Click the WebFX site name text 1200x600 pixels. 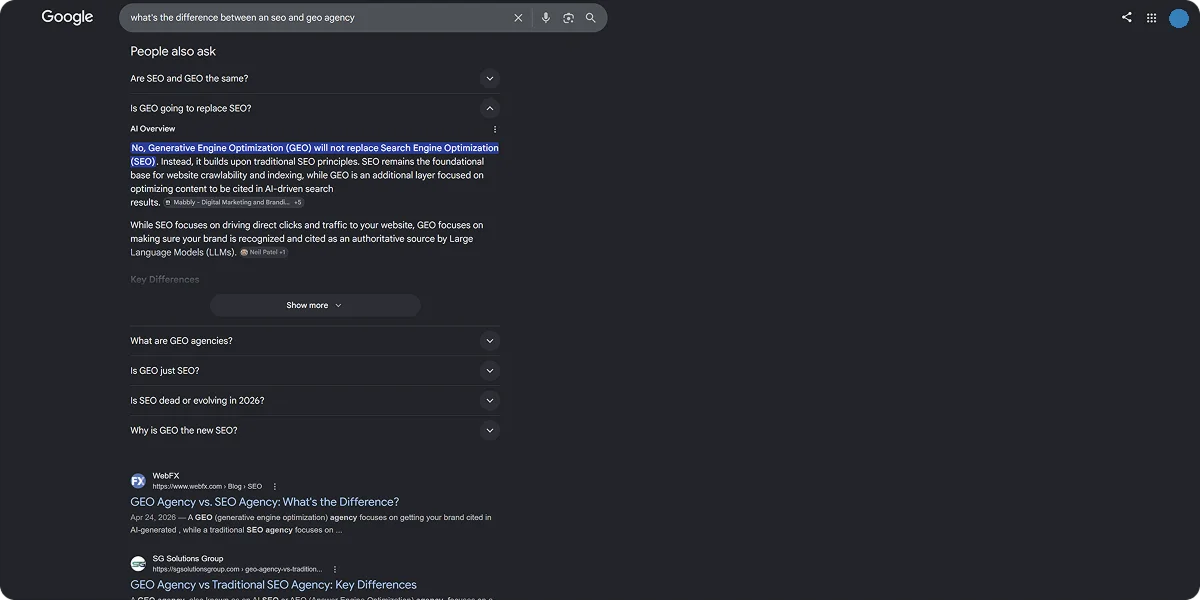point(166,476)
